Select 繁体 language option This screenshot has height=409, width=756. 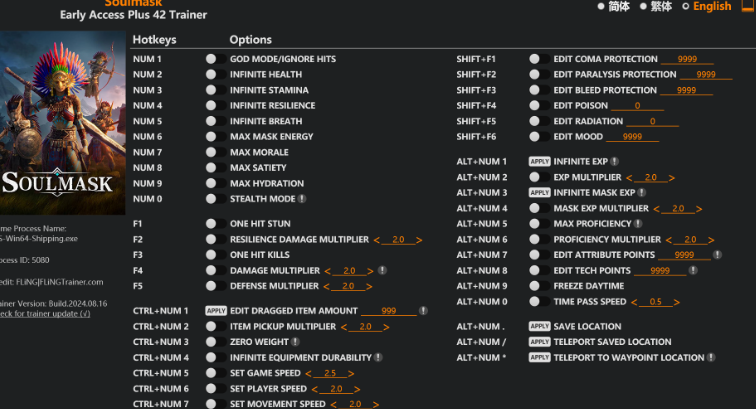[657, 6]
